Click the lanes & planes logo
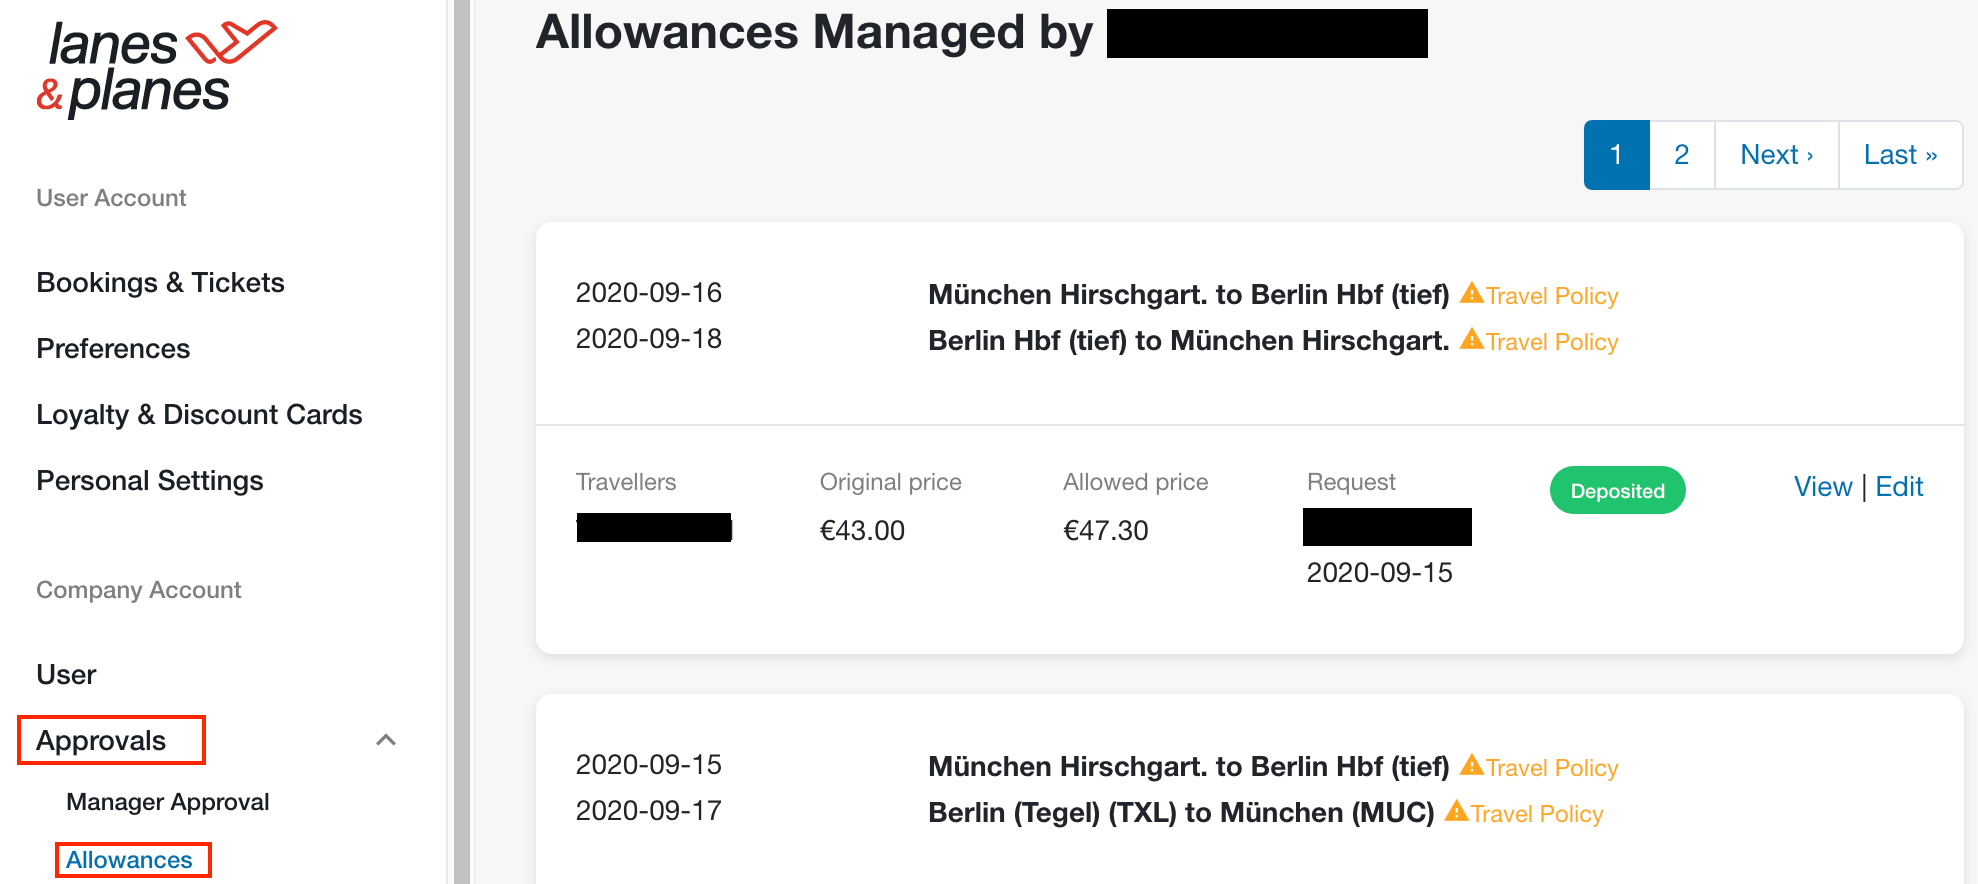Screen dimensions: 1978x884 156,68
